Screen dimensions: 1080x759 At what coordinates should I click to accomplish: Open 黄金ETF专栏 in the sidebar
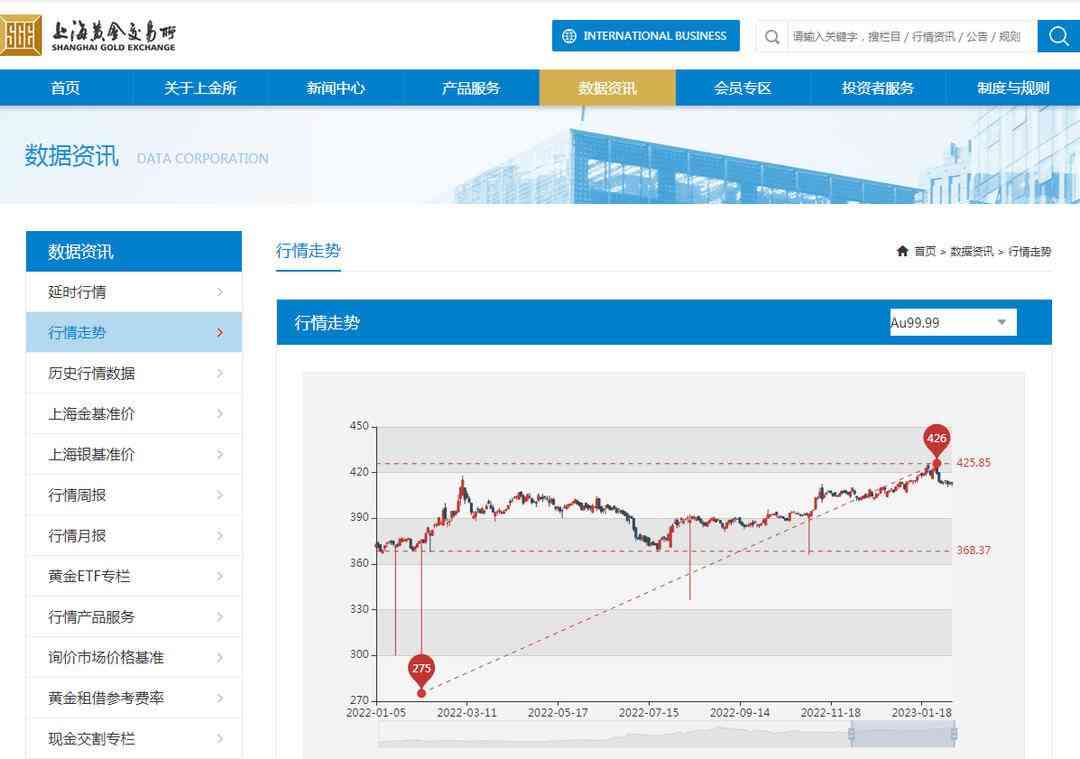(x=89, y=576)
